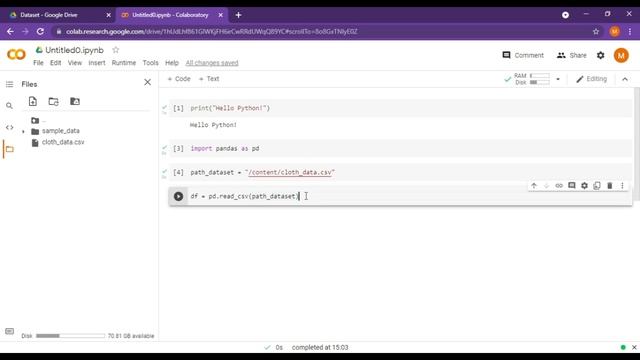
Task: Expand the sample_data folder arrow
Action: 23,131
